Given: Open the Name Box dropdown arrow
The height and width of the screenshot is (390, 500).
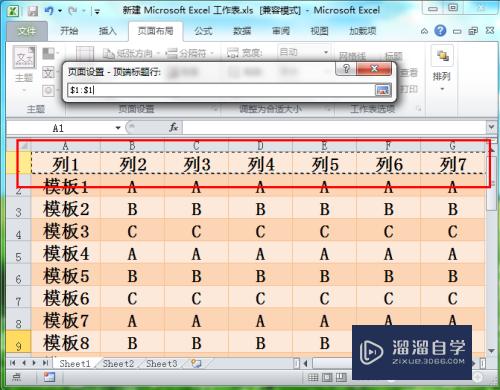Looking at the screenshot, I should click(x=118, y=128).
